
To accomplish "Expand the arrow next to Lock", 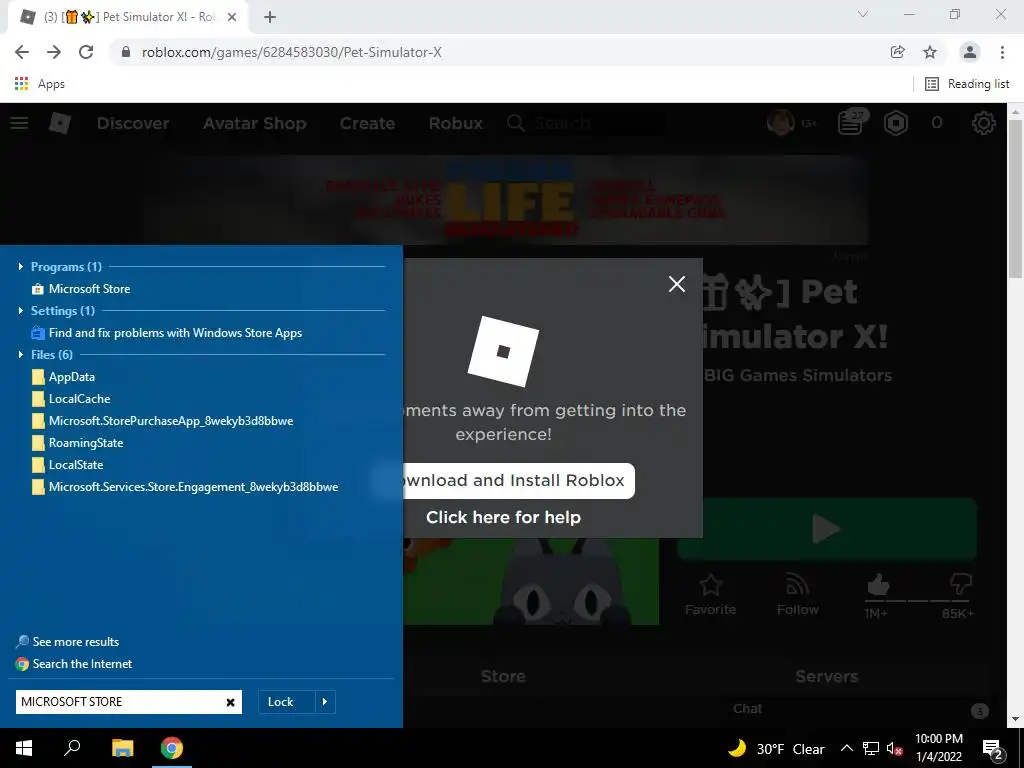I will (325, 702).
